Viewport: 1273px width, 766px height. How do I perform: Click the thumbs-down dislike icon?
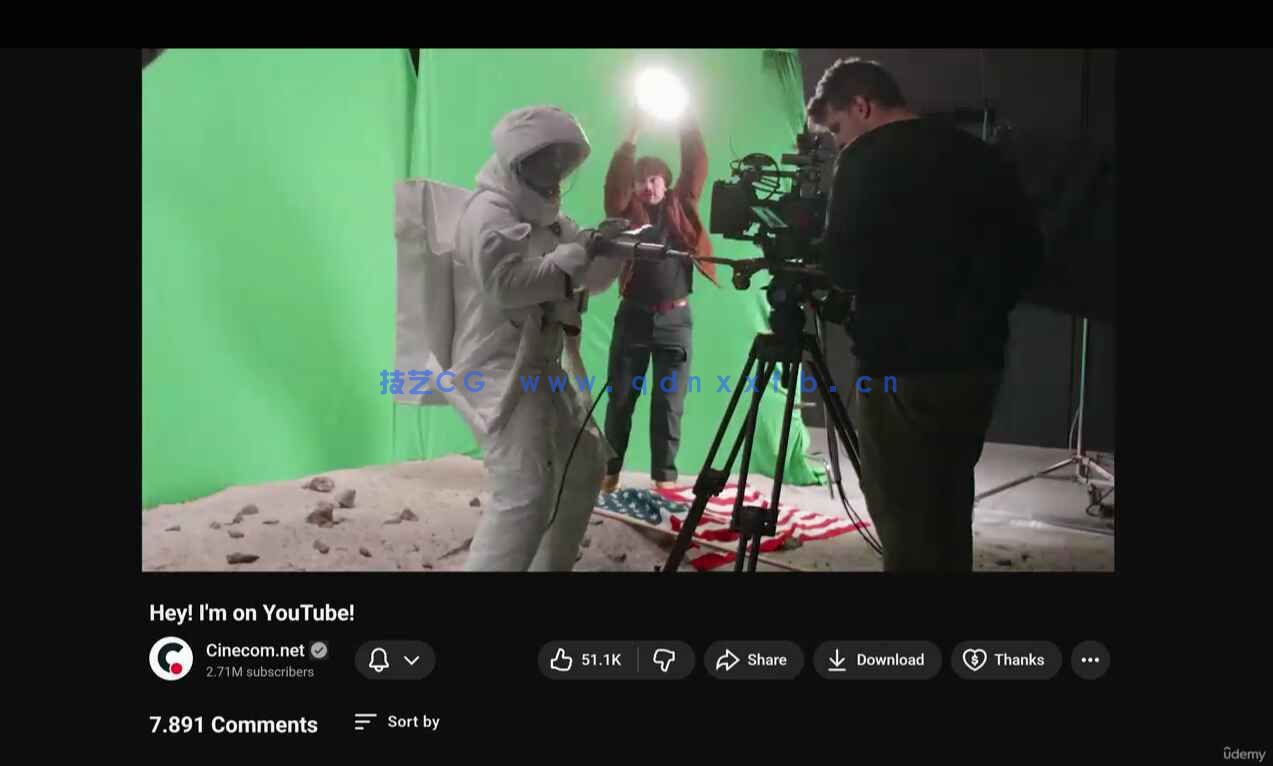664,660
